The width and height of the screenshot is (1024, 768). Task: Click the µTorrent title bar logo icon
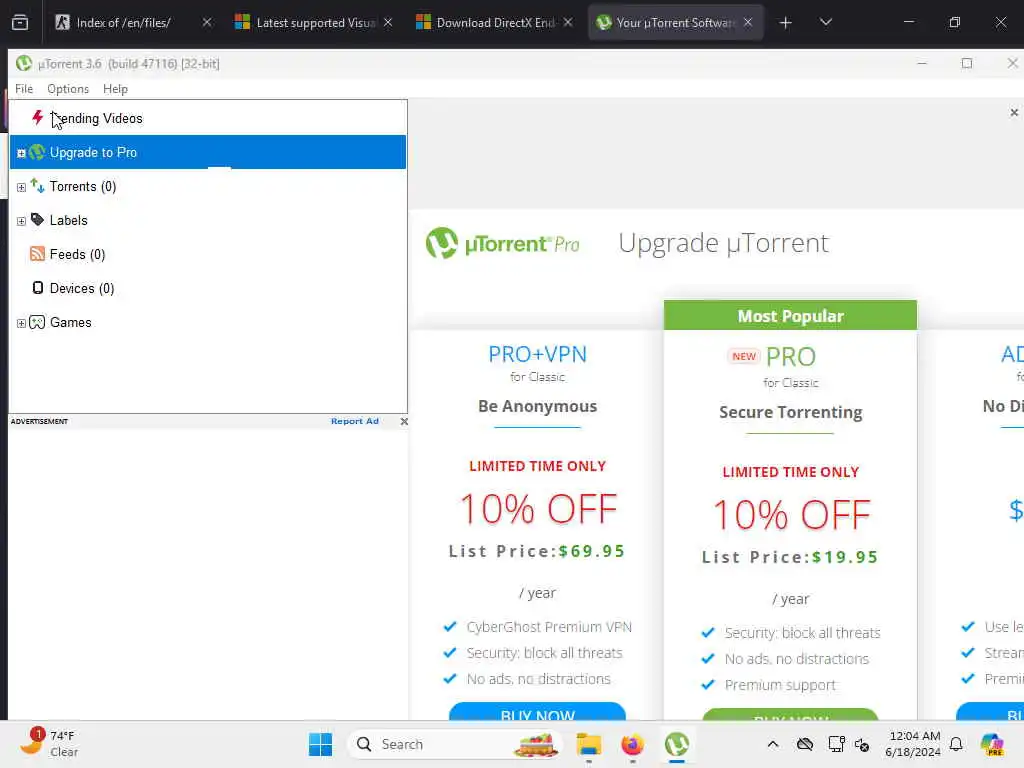[24, 63]
